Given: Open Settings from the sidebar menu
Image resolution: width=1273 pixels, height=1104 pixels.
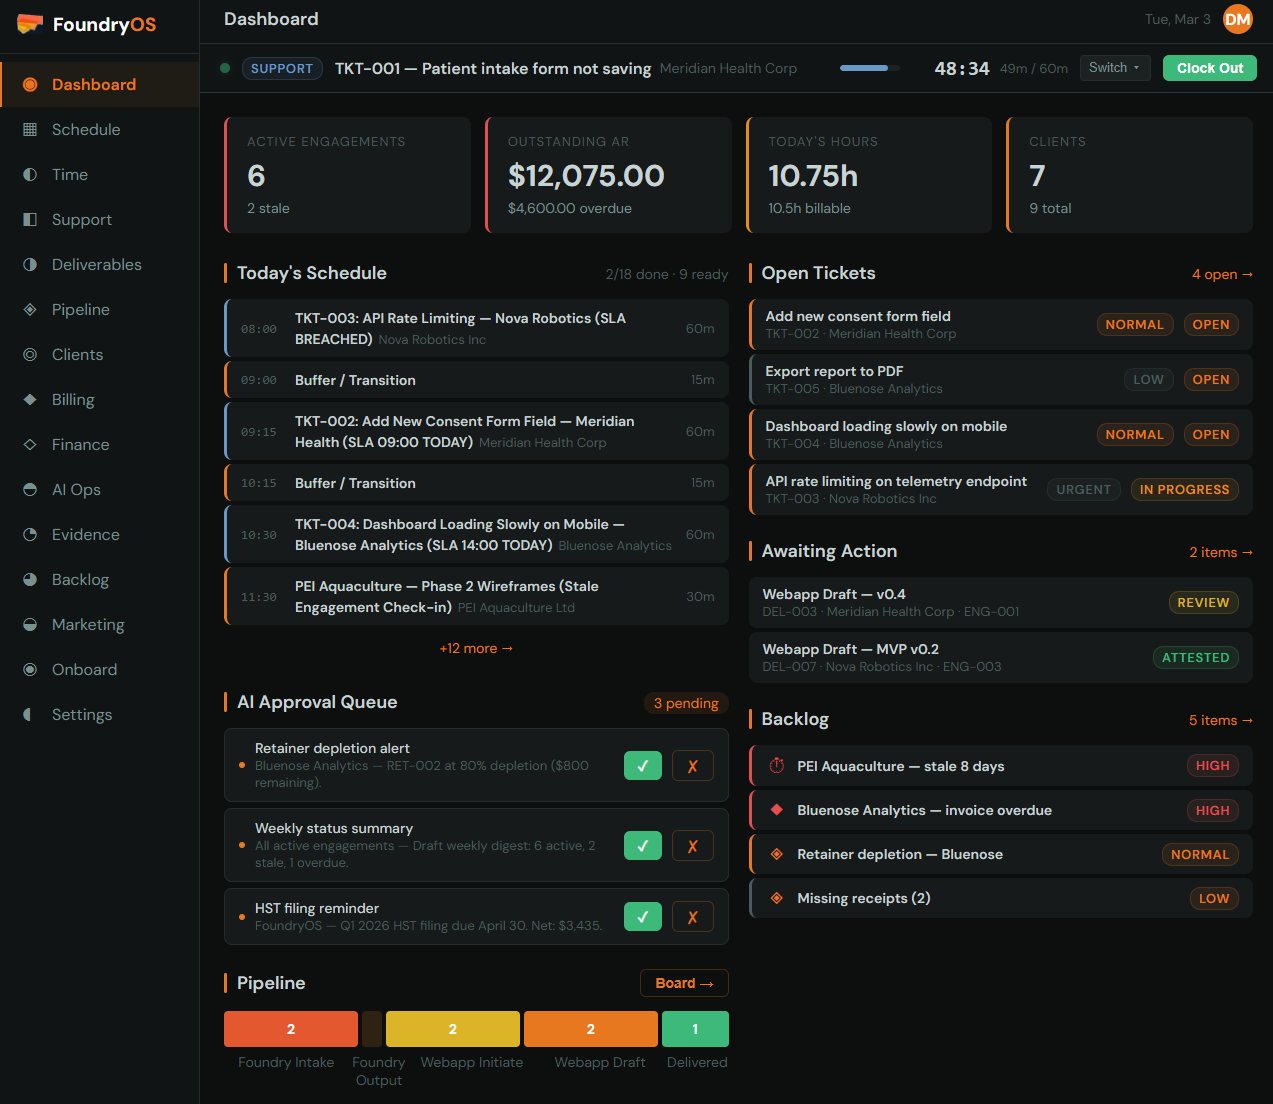Looking at the screenshot, I should [82, 714].
